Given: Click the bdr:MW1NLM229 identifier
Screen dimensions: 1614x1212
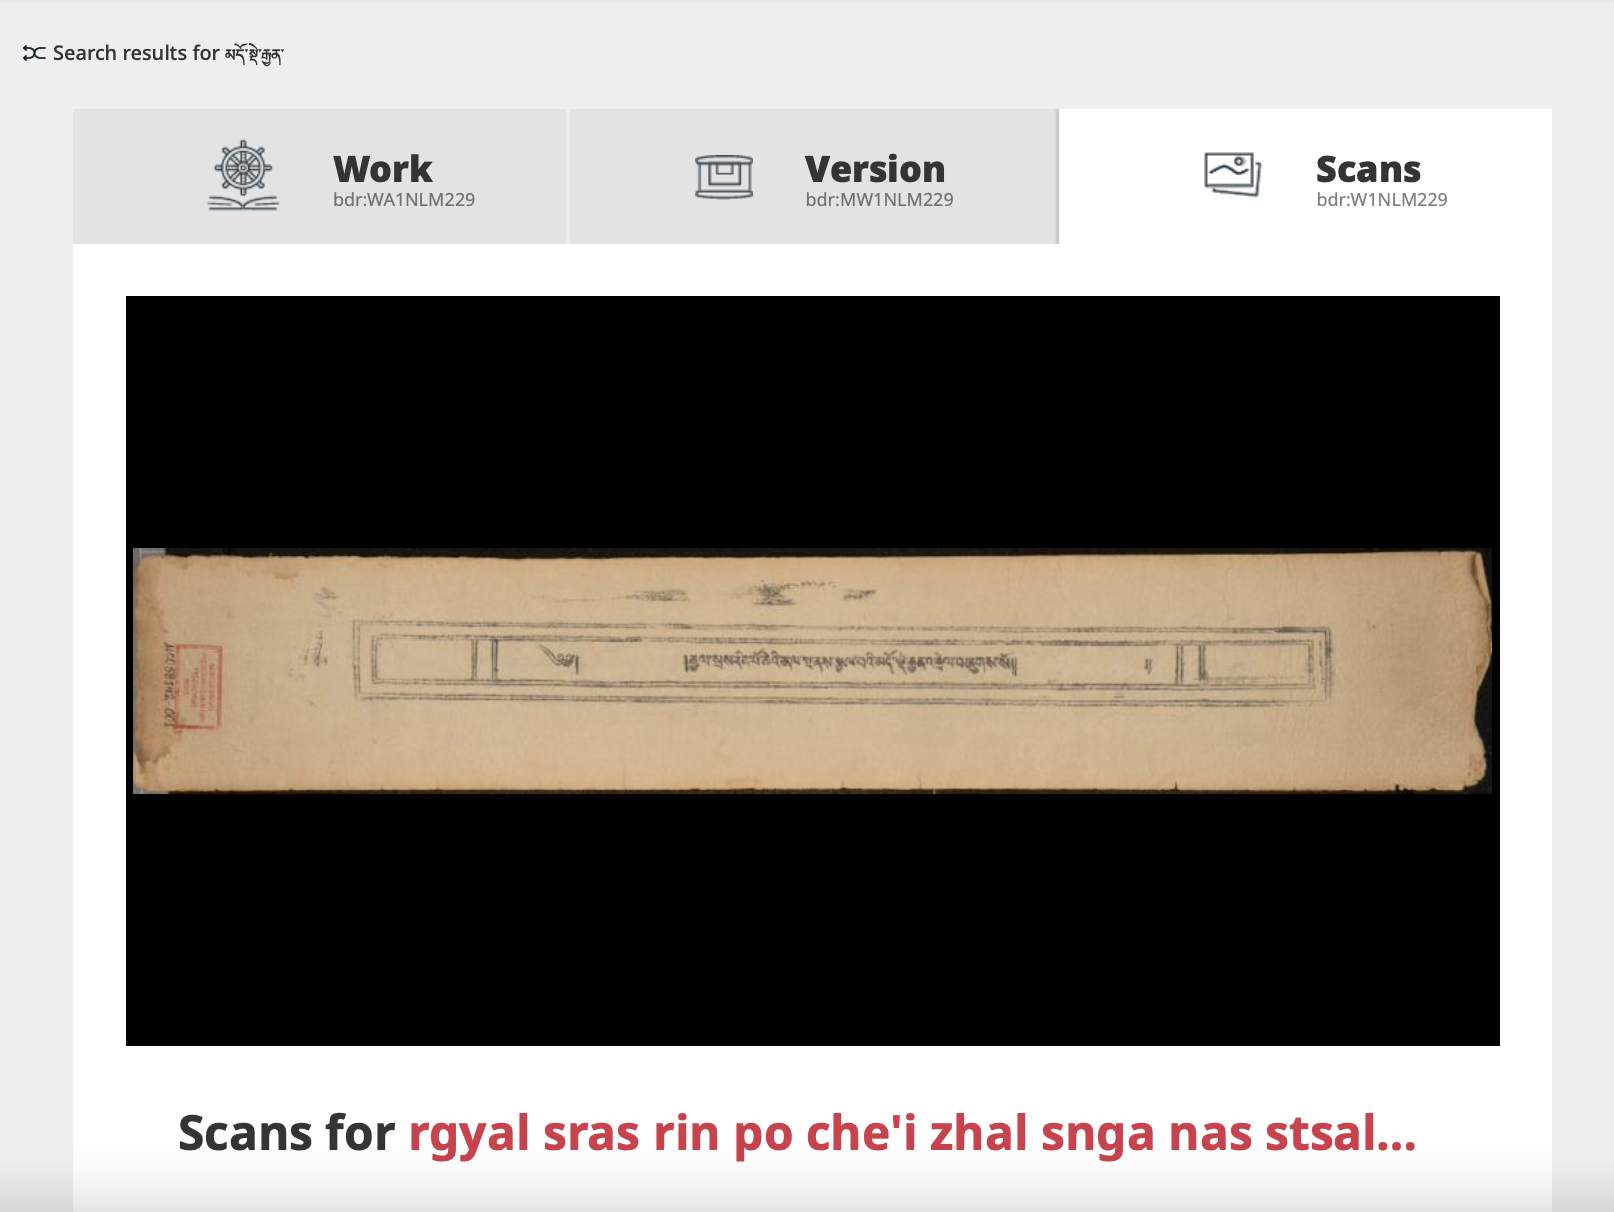Looking at the screenshot, I should pyautogui.click(x=879, y=200).
